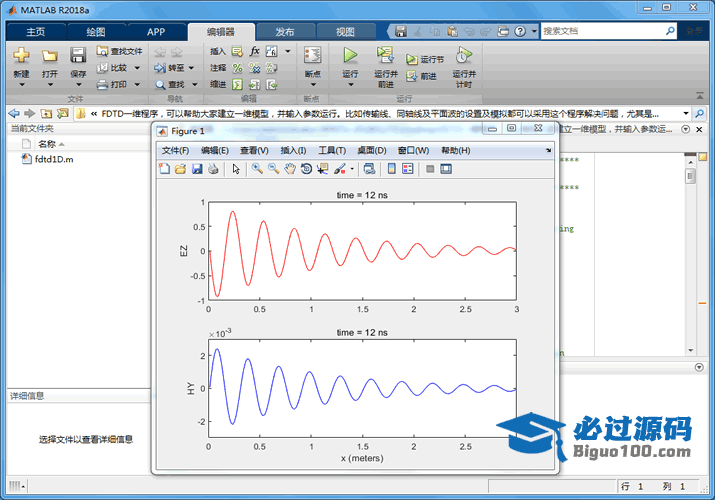This screenshot has height=500, width=715.
Task: Click the up one folder icon
Action: click(46, 113)
